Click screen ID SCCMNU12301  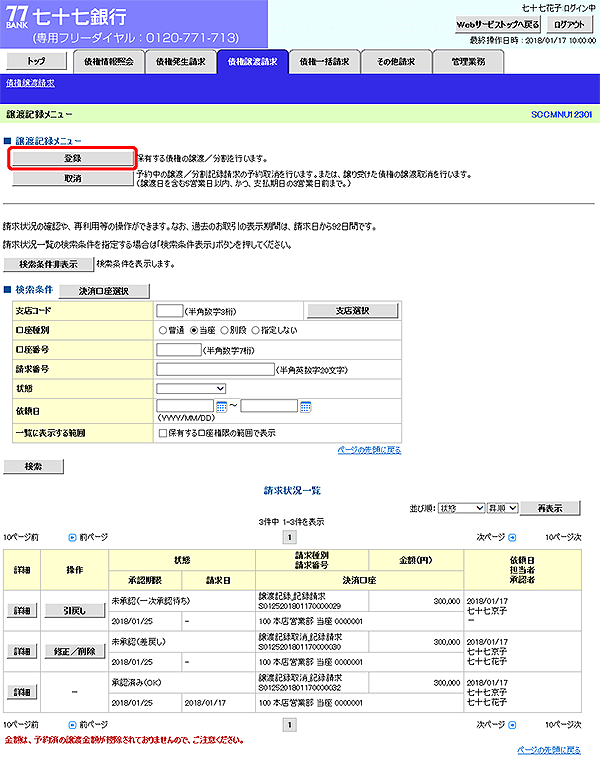[x=562, y=115]
